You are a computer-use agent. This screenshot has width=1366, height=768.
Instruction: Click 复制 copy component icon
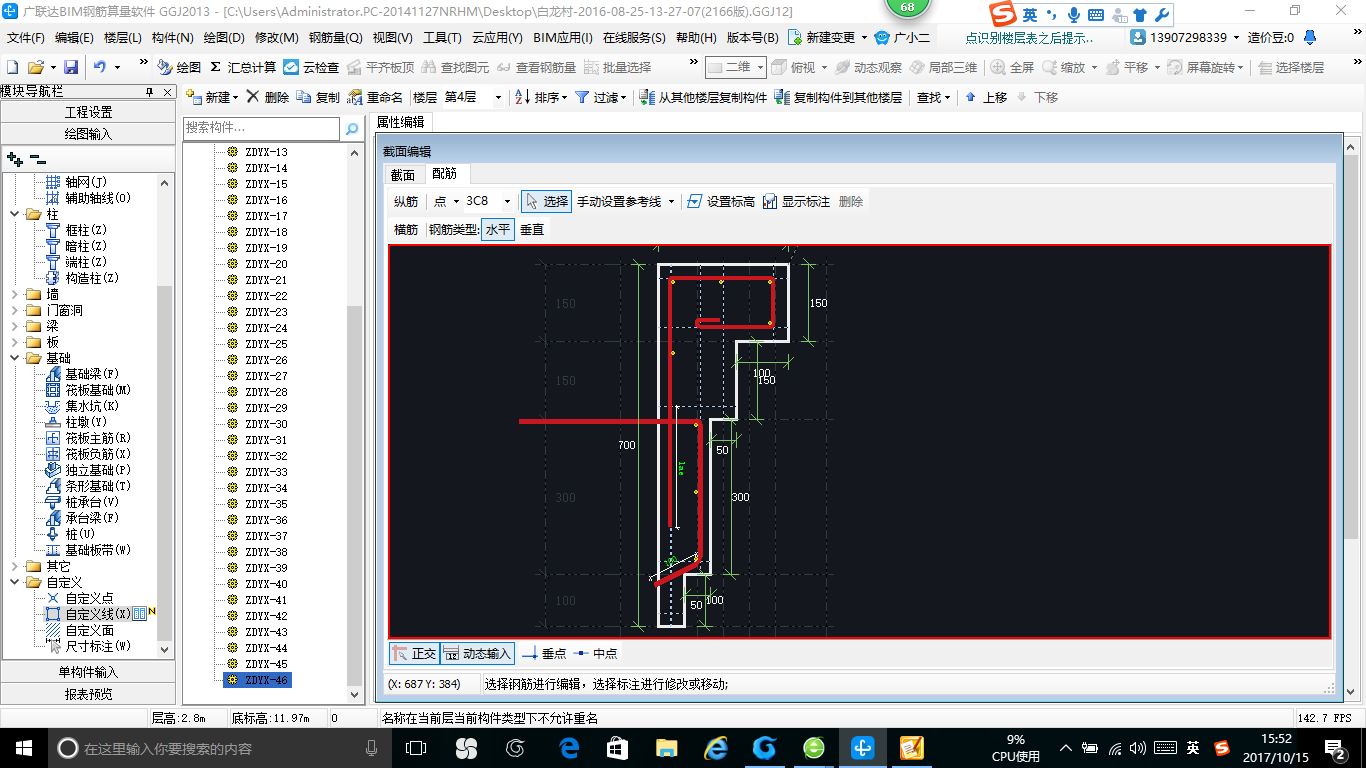pyautogui.click(x=318, y=97)
